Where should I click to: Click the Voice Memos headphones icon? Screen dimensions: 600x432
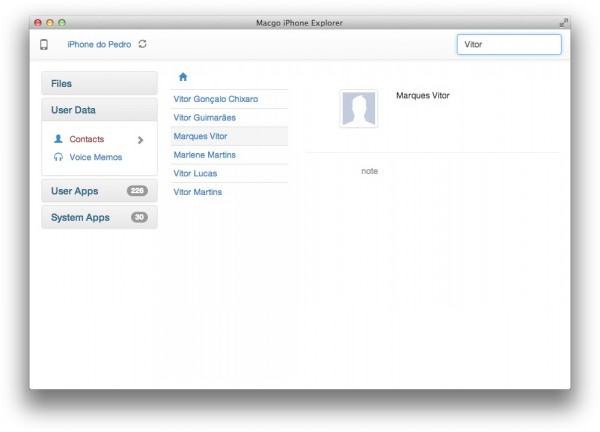pyautogui.click(x=58, y=157)
